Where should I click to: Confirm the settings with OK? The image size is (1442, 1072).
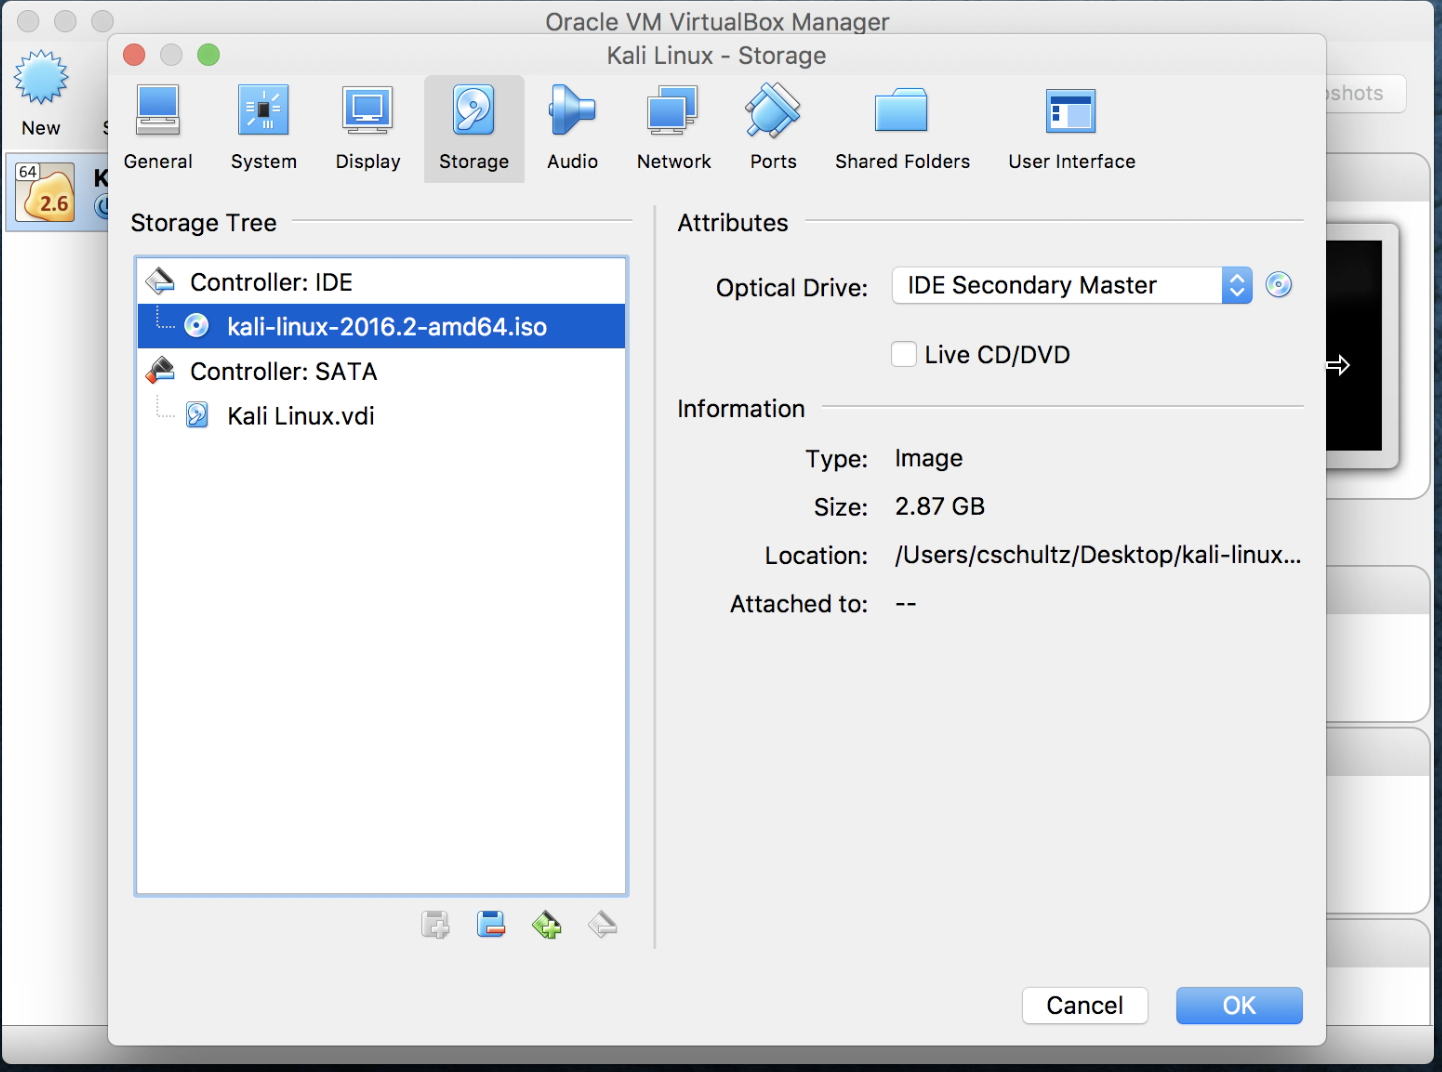click(x=1239, y=1005)
